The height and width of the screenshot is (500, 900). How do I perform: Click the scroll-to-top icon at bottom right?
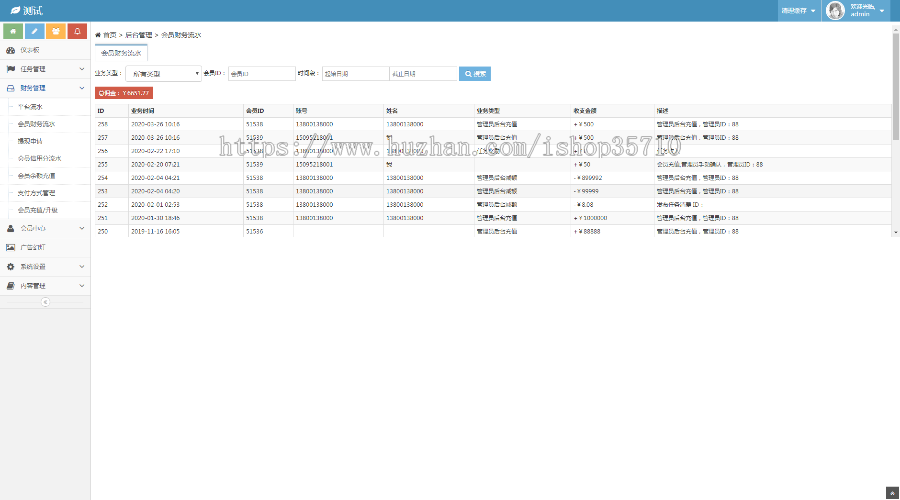(892, 492)
